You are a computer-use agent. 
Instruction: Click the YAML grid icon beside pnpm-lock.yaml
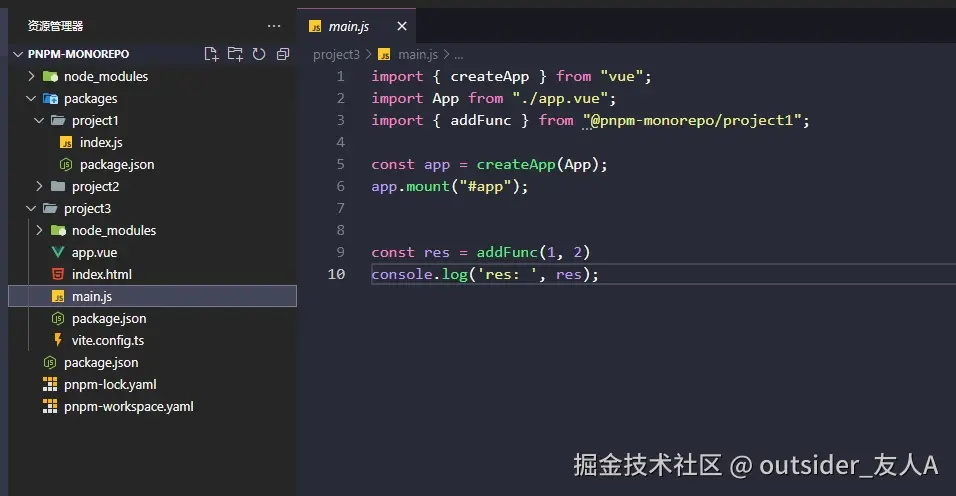[x=50, y=384]
